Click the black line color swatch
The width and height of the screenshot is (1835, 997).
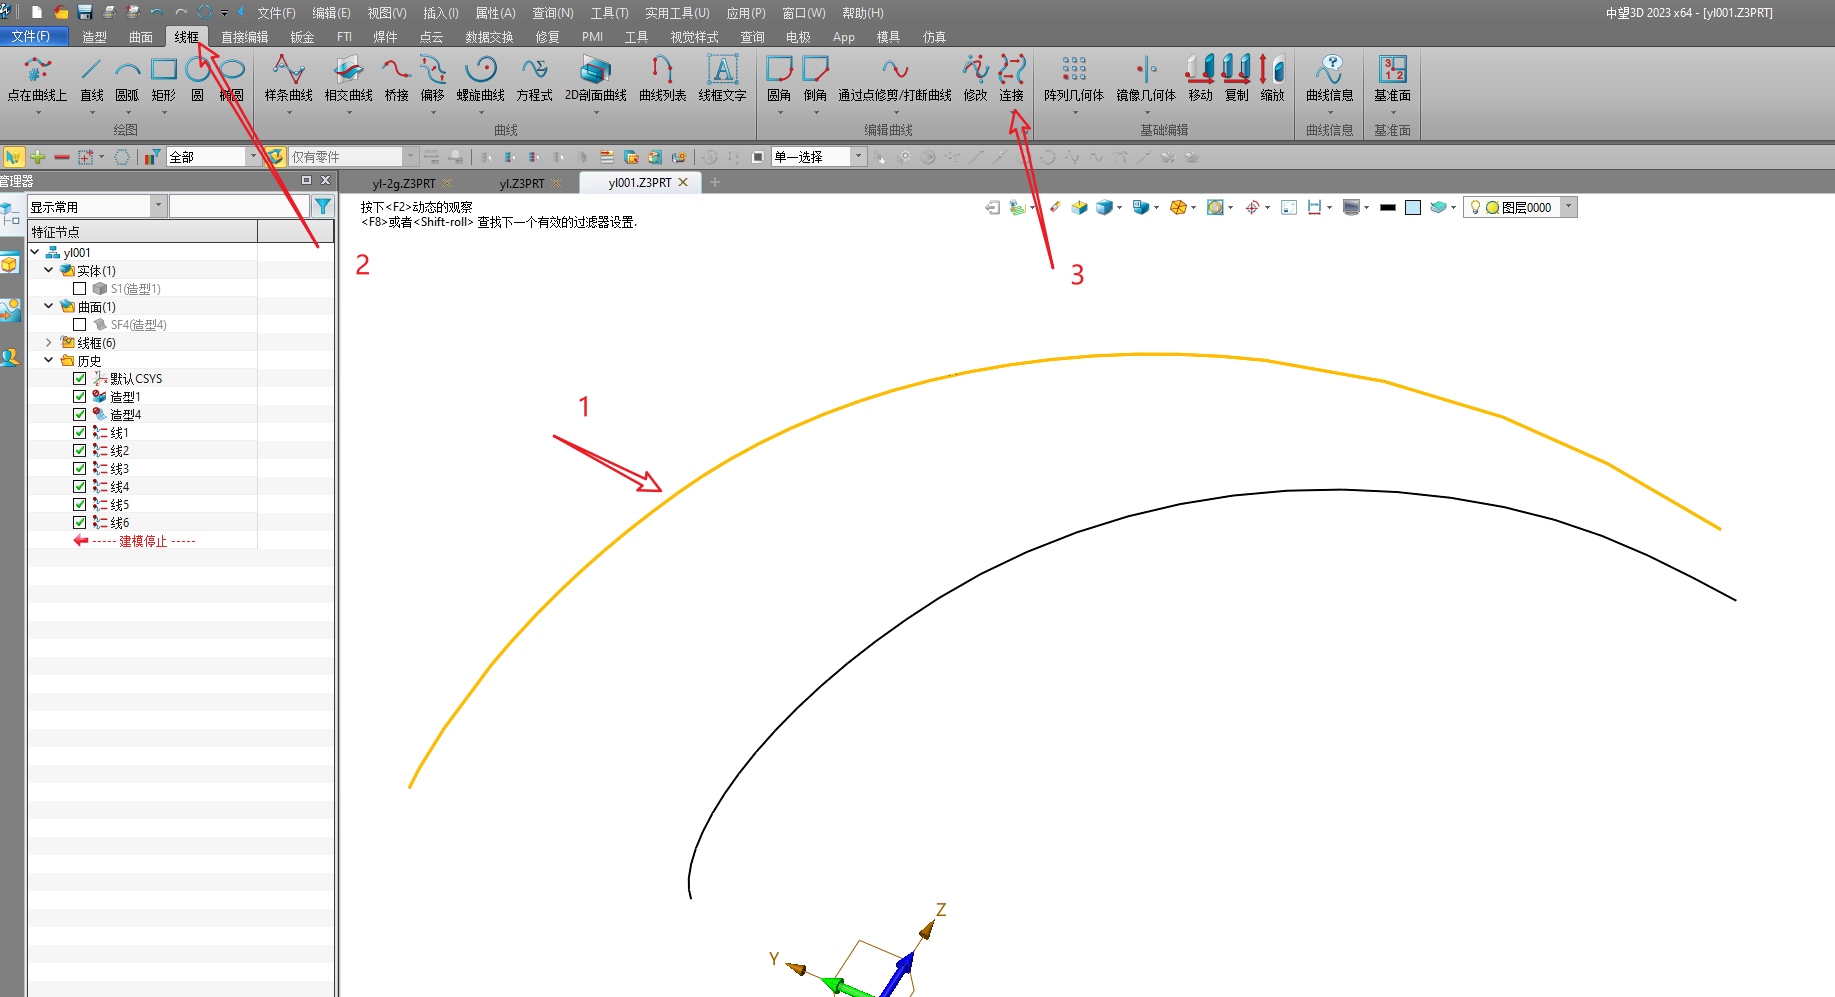[1387, 207]
